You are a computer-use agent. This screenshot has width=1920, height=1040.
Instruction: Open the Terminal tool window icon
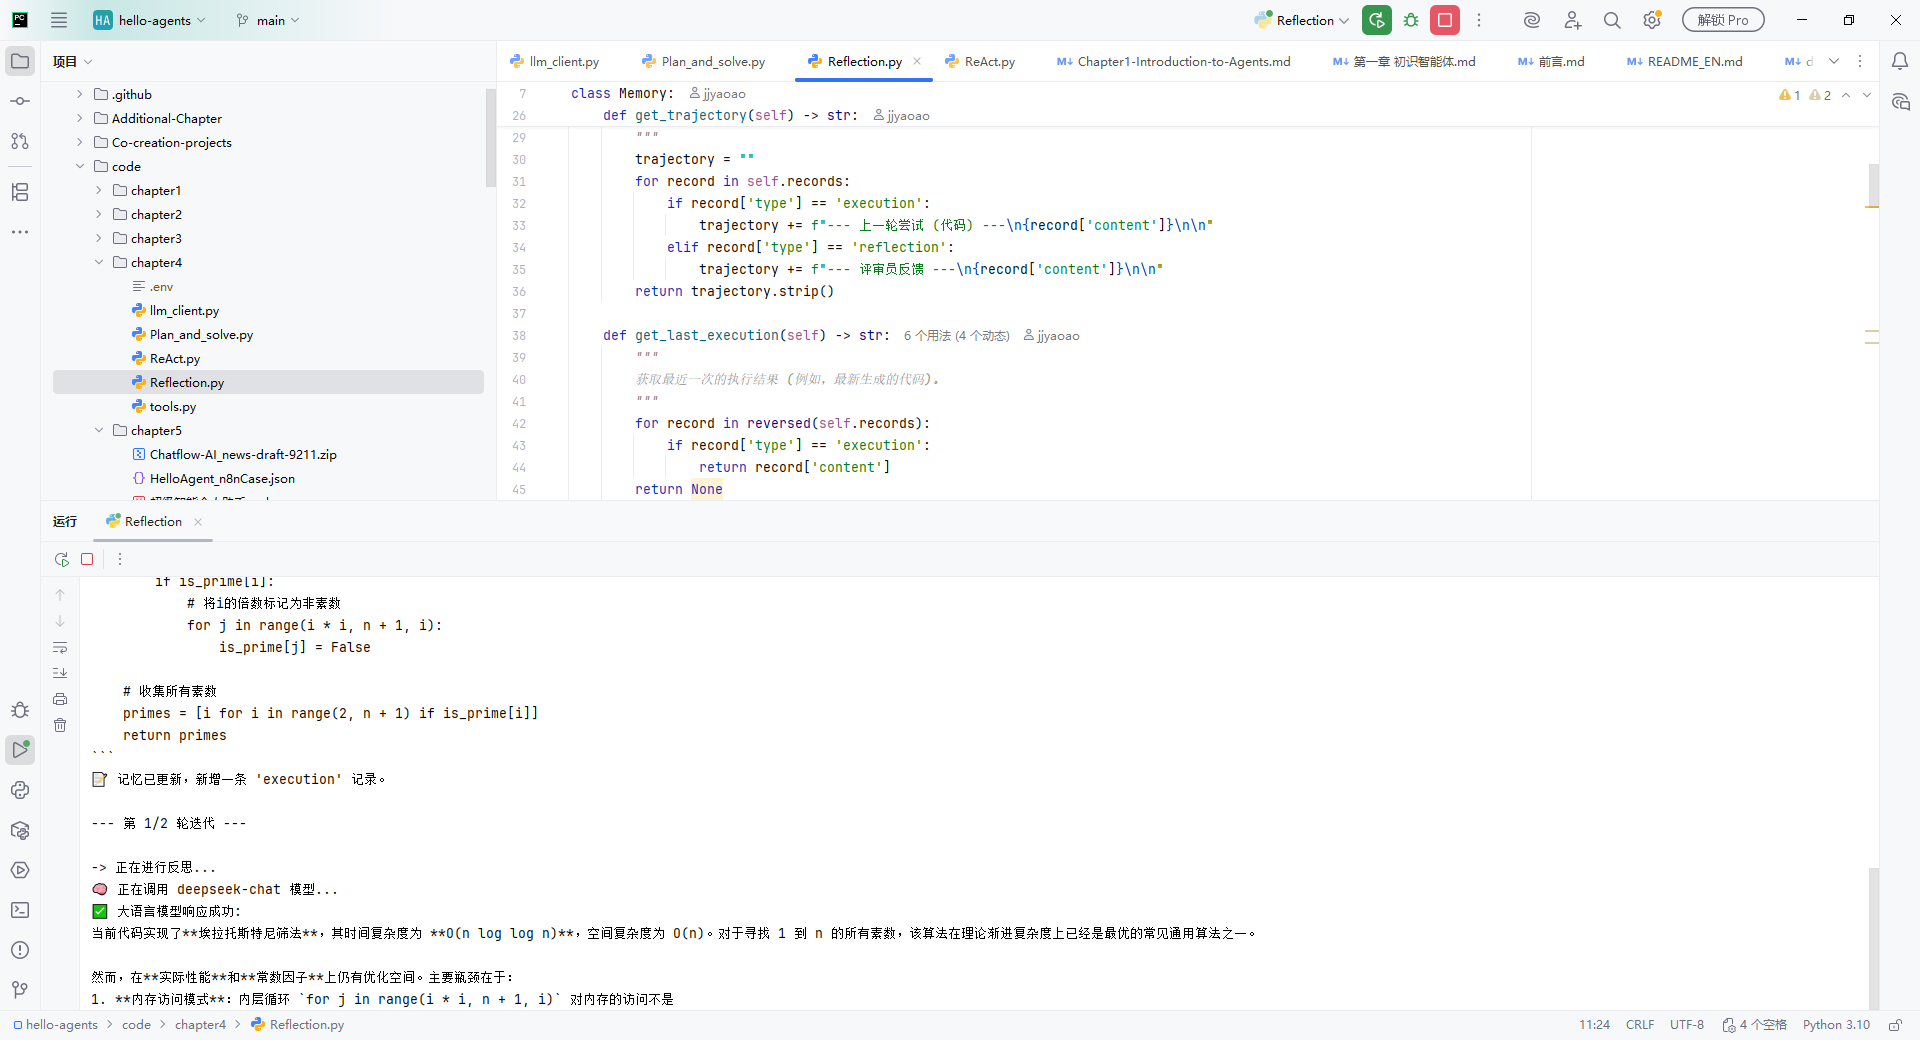coord(20,910)
